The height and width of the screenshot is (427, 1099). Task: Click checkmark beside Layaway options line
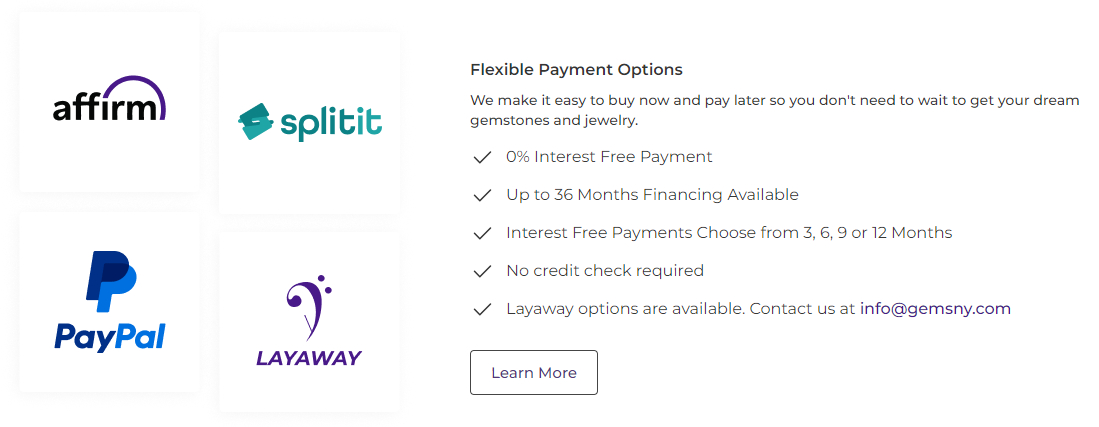pyautogui.click(x=482, y=309)
